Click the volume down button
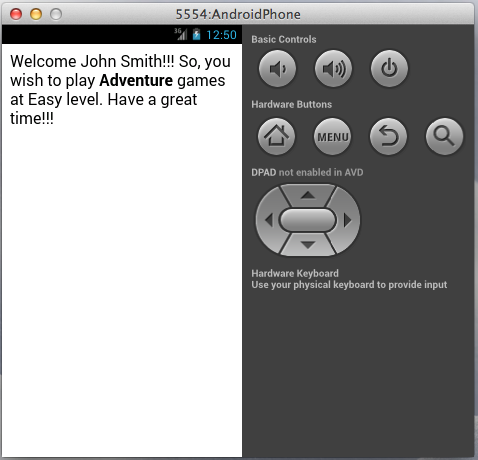The image size is (478, 460). [x=277, y=69]
